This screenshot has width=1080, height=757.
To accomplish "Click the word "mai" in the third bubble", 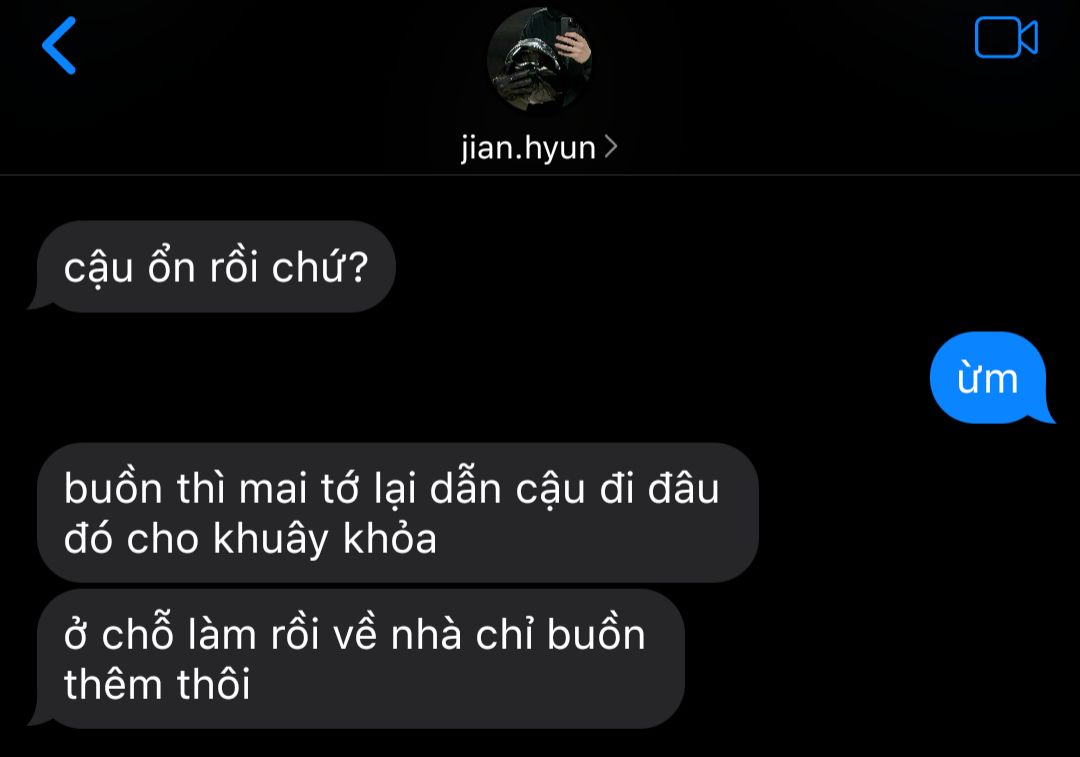I will point(273,489).
